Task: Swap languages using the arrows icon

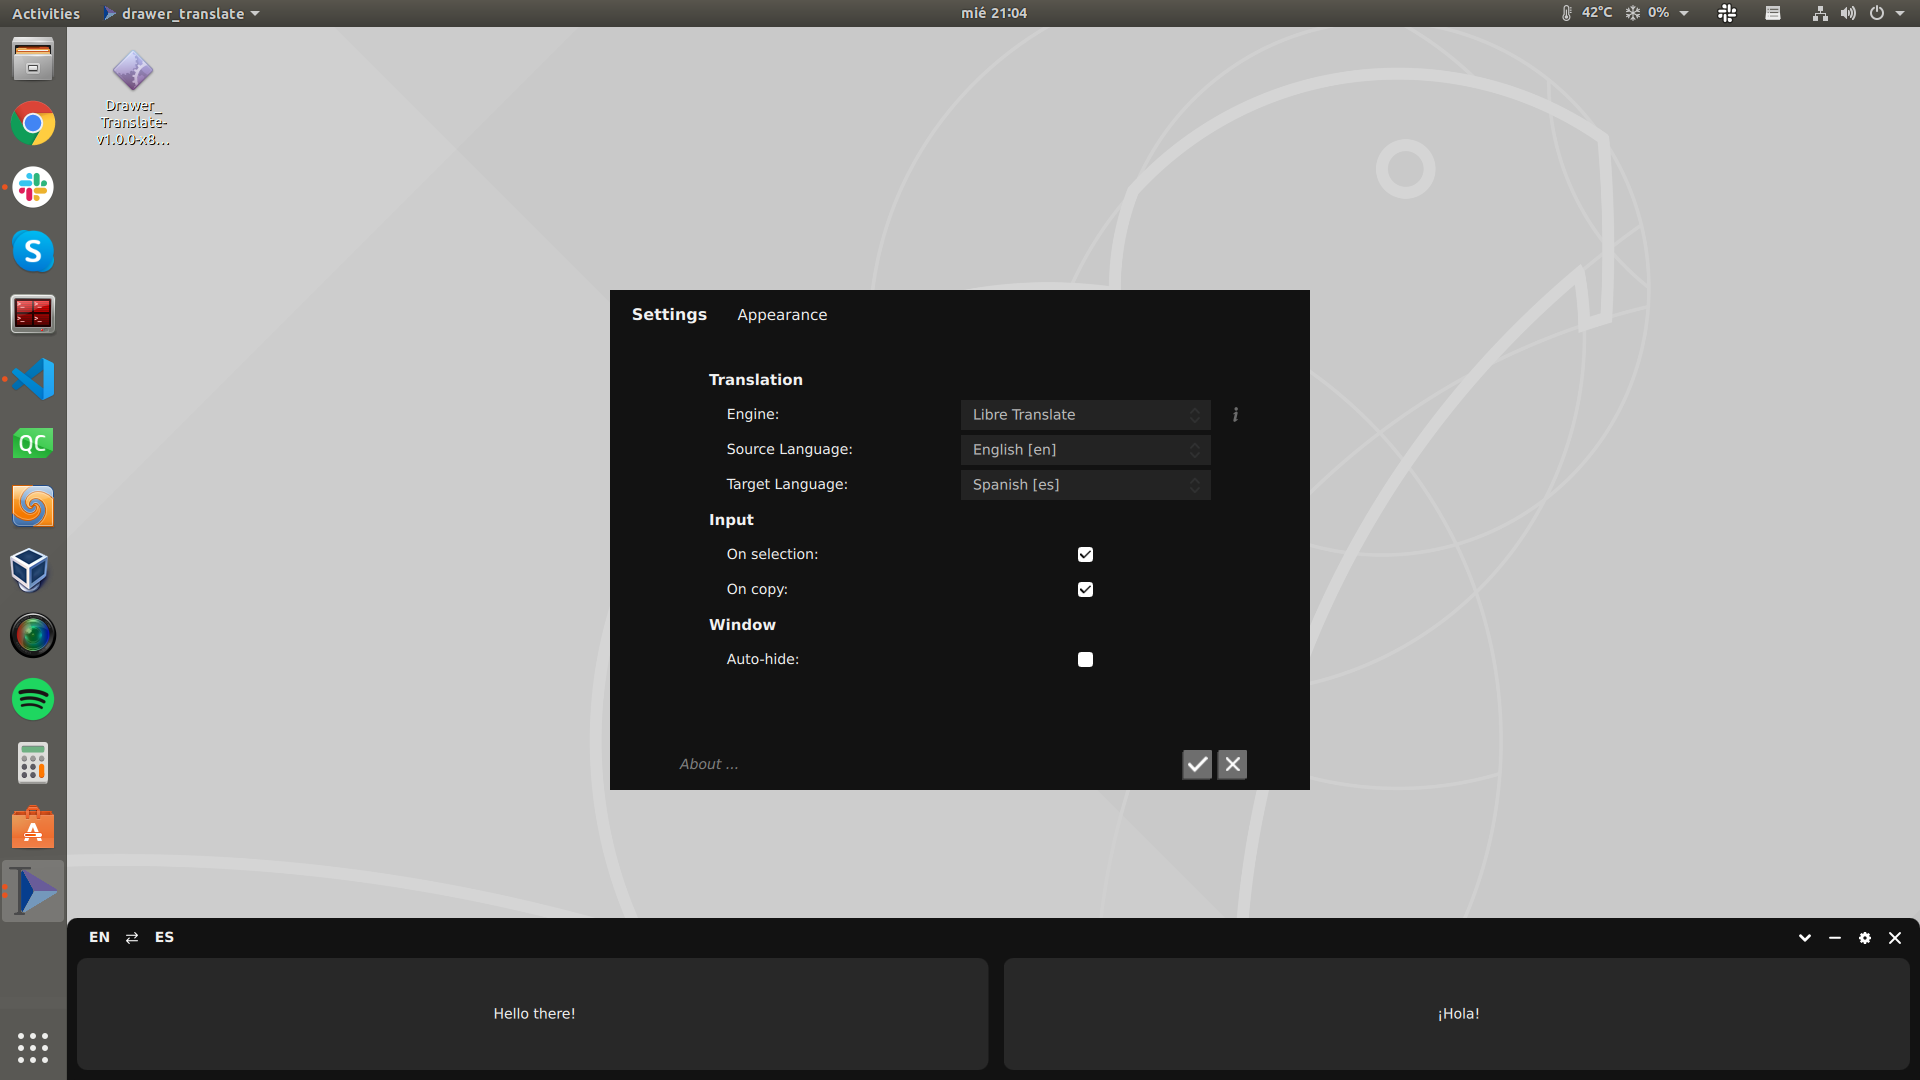Action: pos(132,937)
